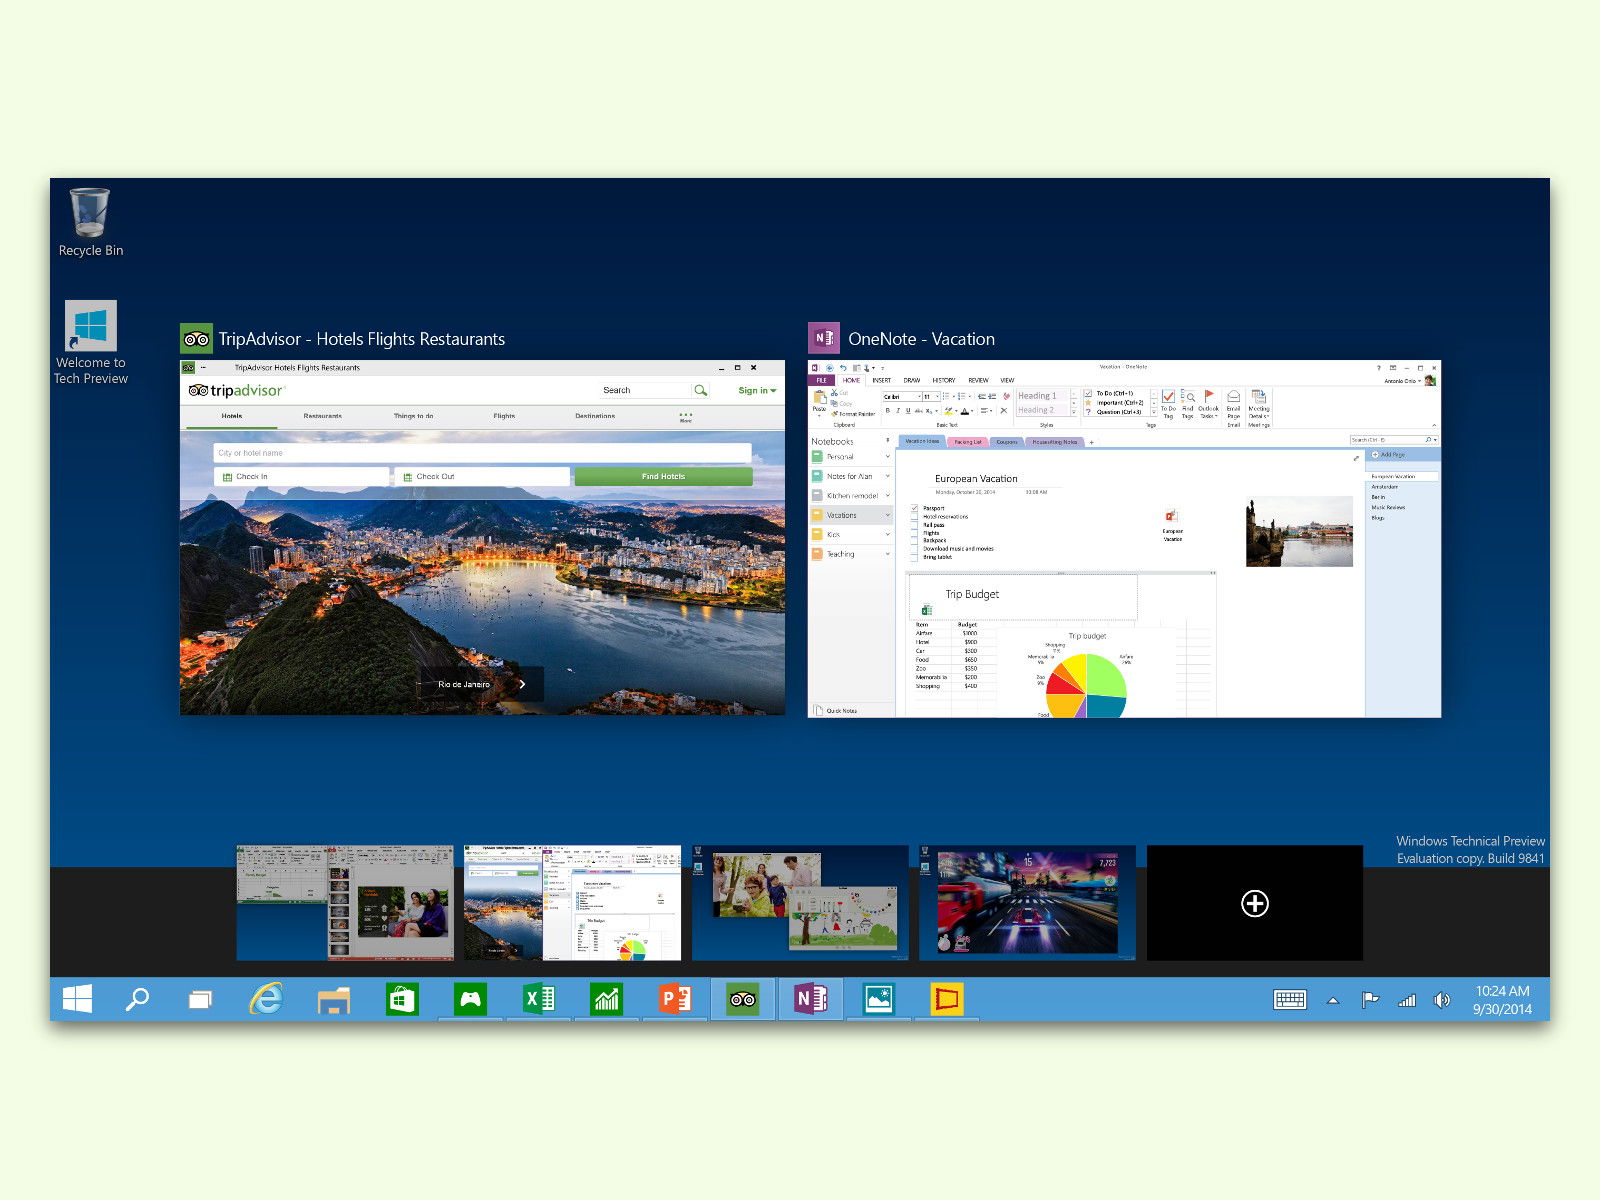The height and width of the screenshot is (1200, 1600).
Task: Check Download music and movies box
Action: click(x=915, y=549)
